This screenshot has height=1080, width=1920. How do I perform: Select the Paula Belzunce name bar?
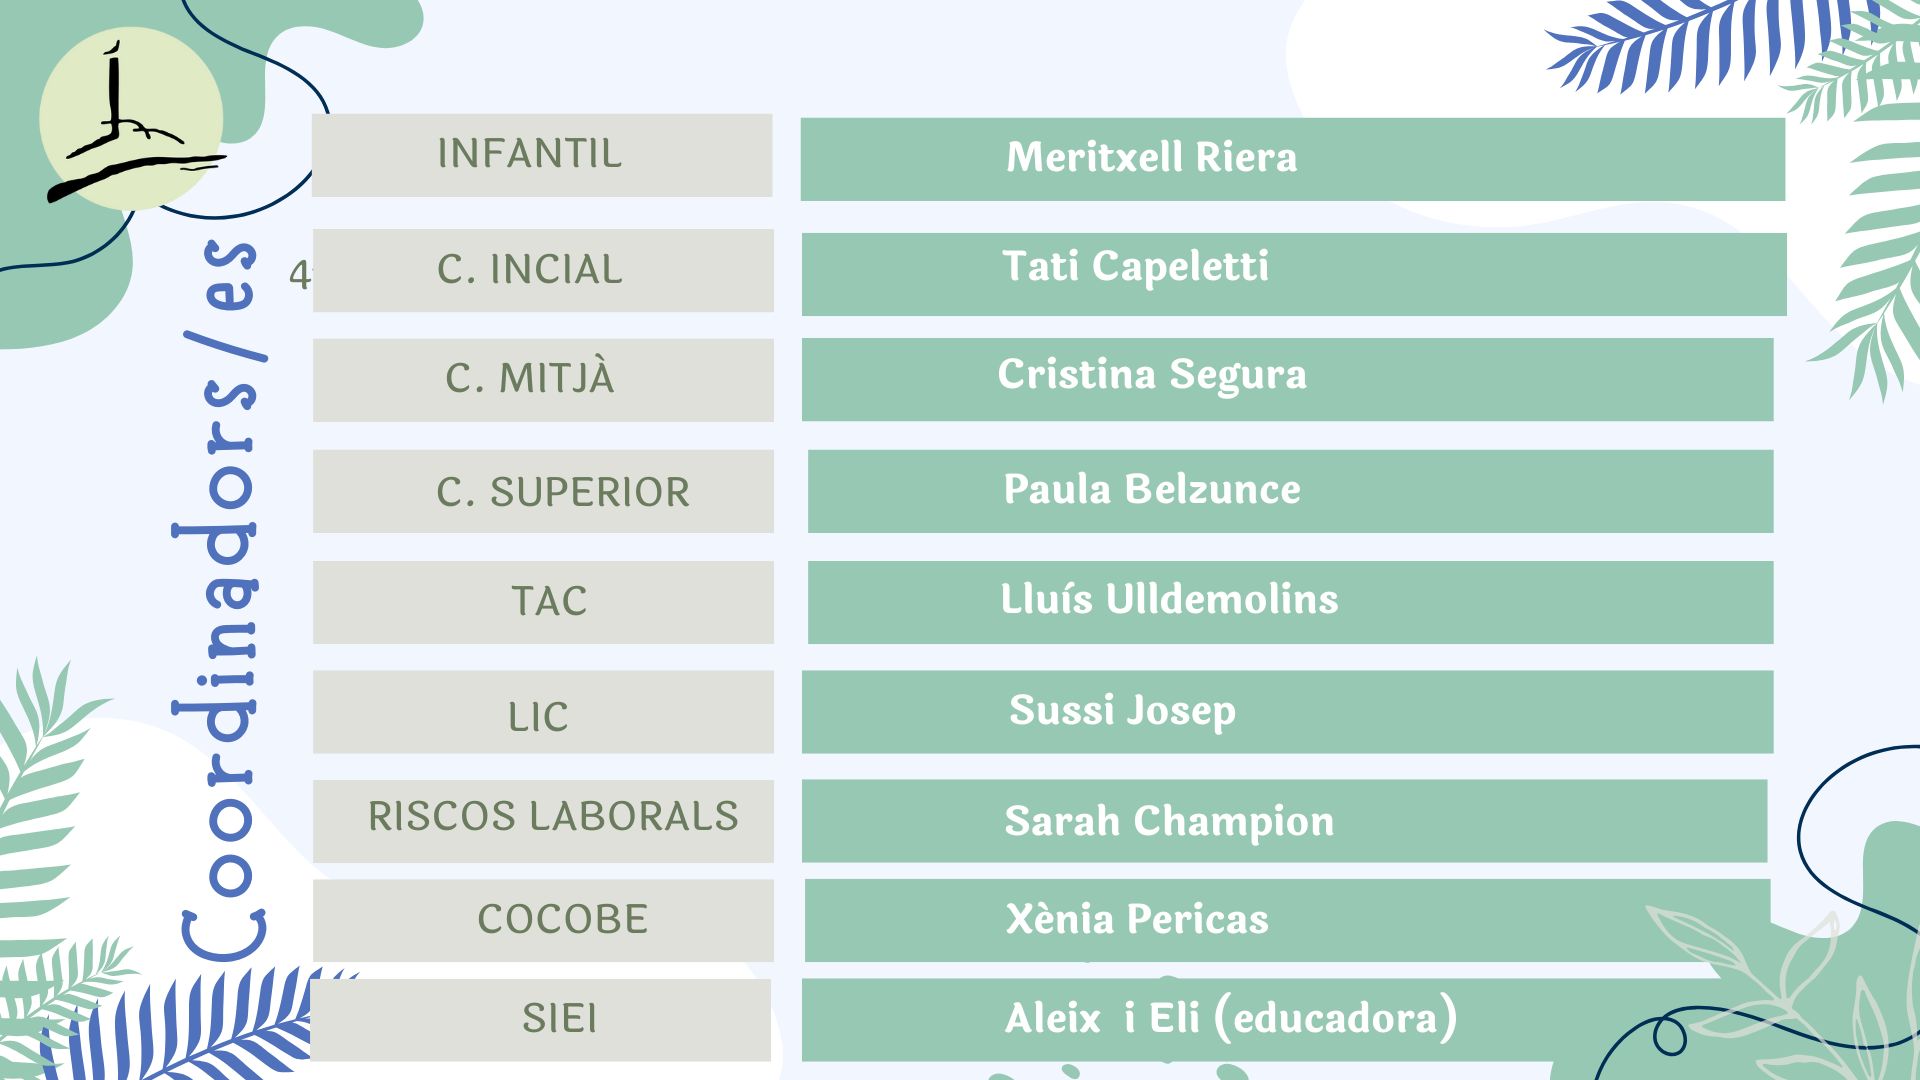pyautogui.click(x=1290, y=491)
